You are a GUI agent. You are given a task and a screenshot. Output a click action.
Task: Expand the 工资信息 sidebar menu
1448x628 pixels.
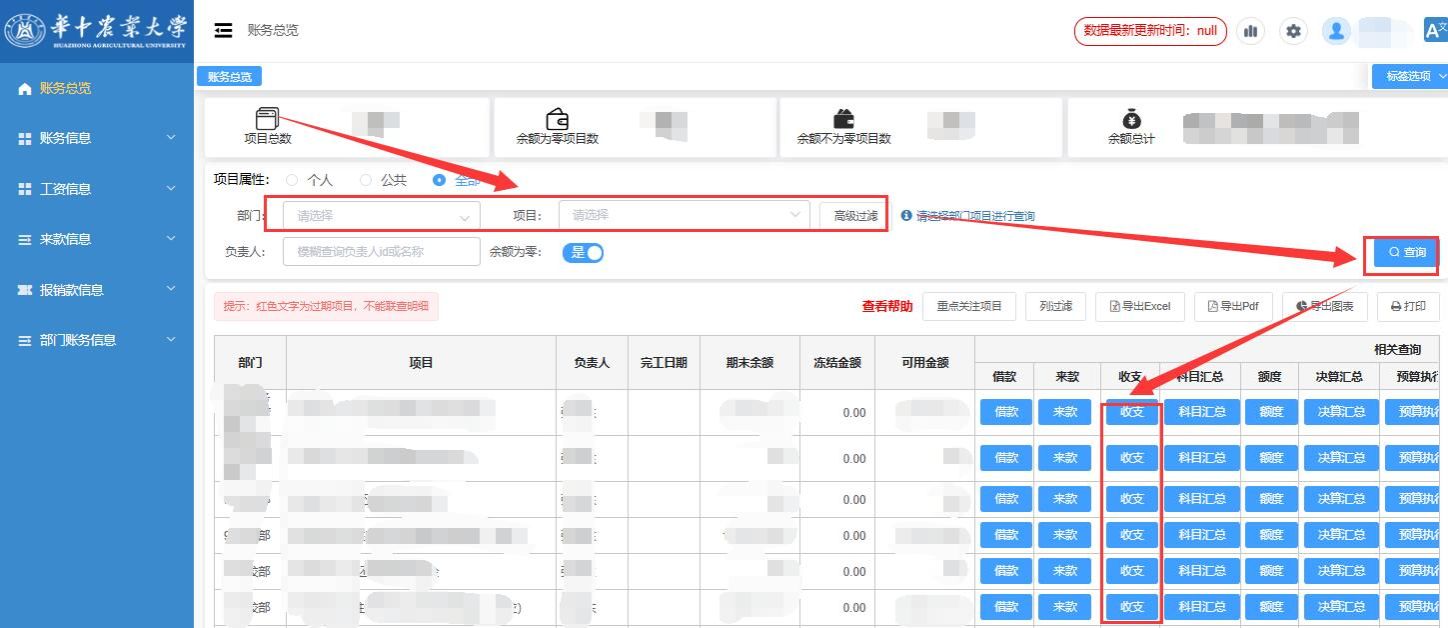pyautogui.click(x=97, y=189)
